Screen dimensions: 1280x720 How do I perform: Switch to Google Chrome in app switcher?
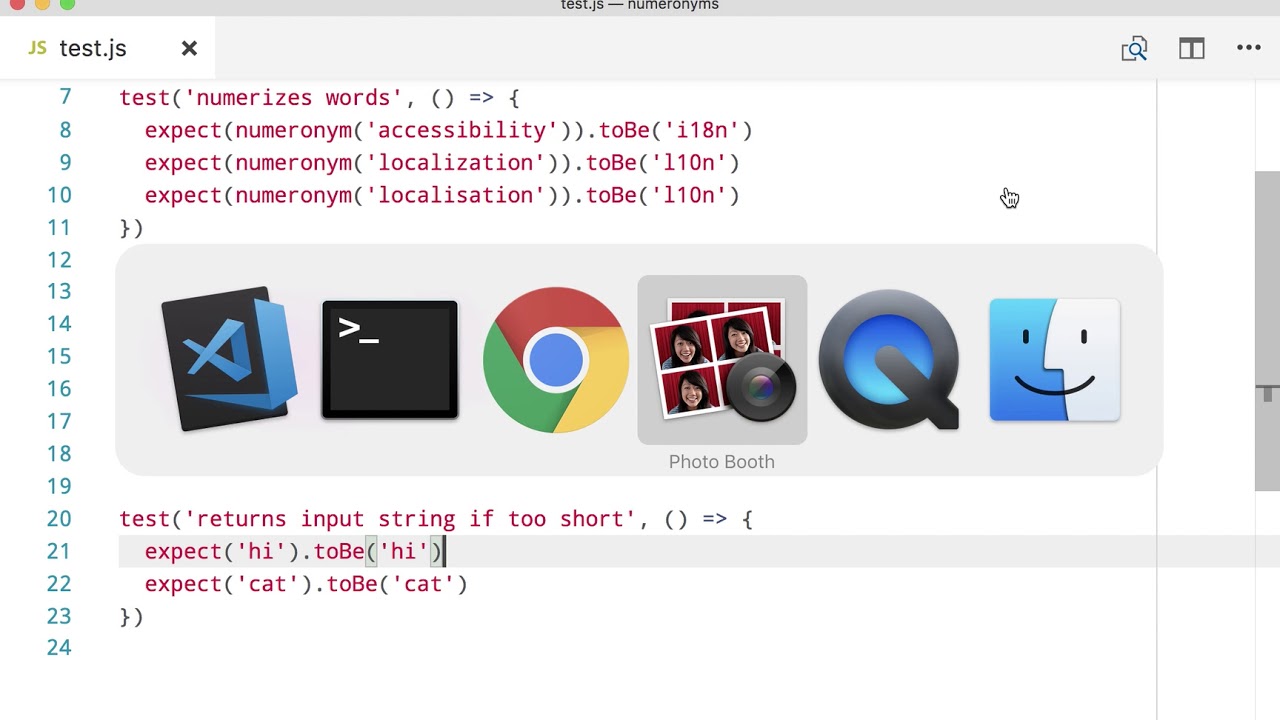[556, 360]
